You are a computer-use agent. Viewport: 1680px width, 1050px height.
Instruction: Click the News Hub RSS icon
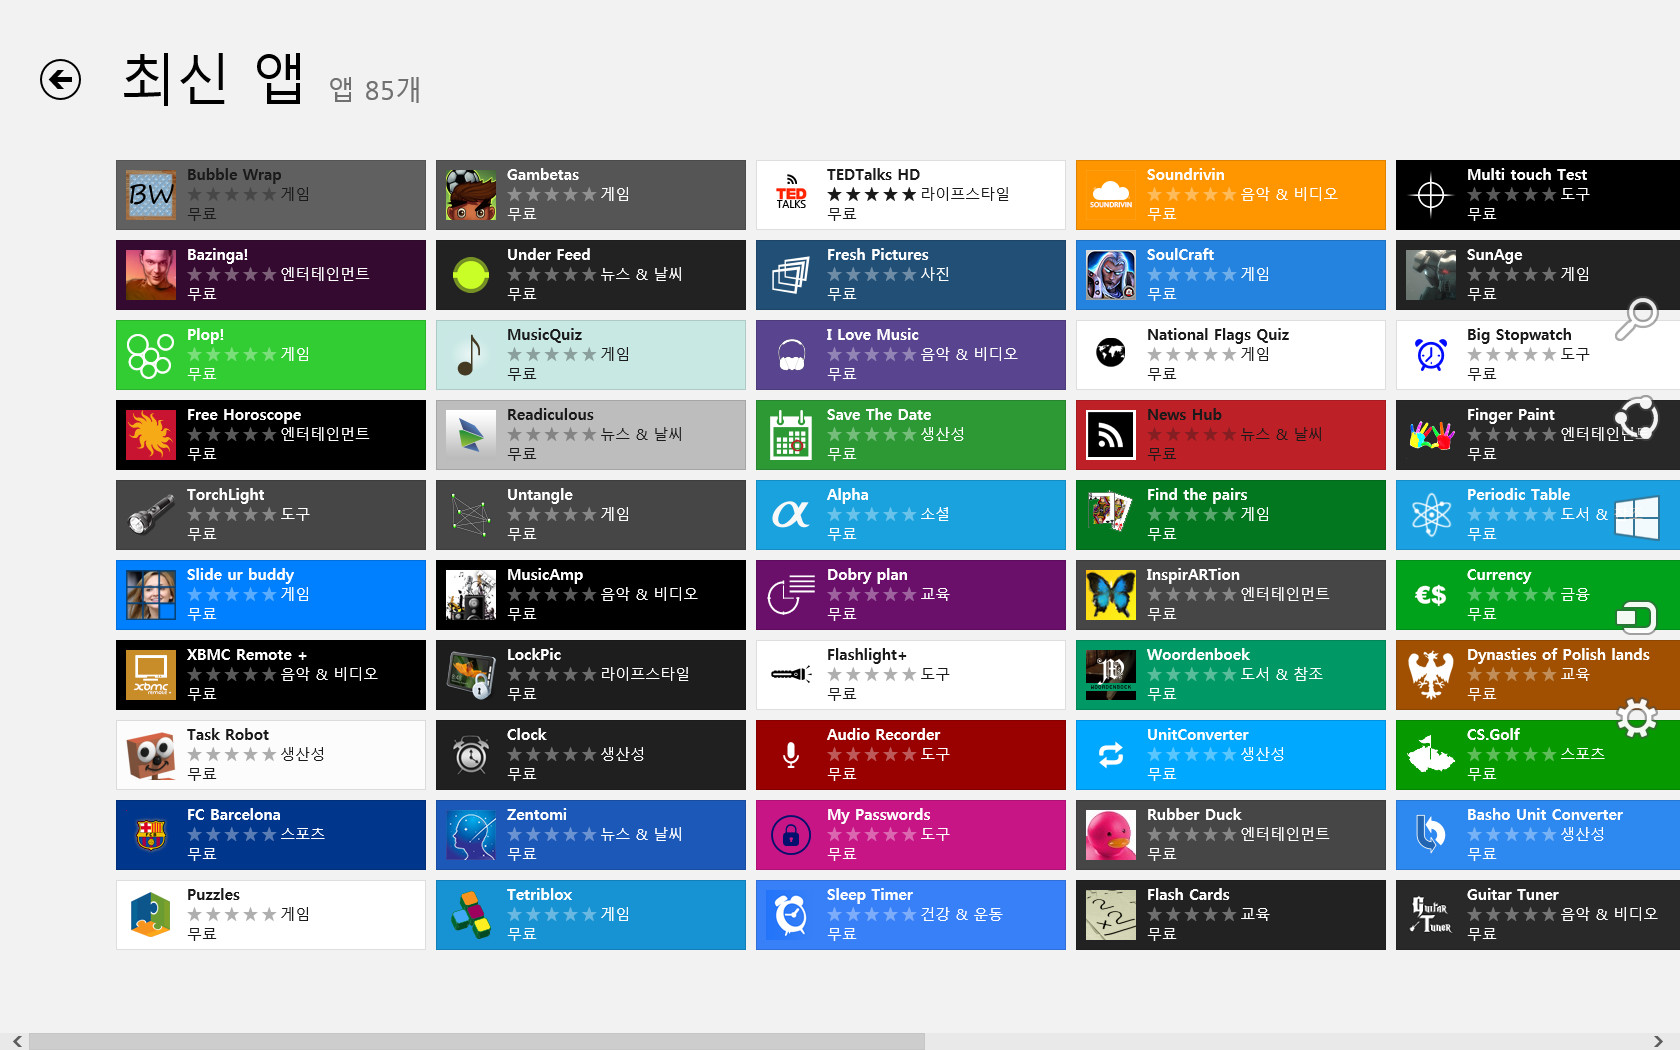tap(1111, 435)
